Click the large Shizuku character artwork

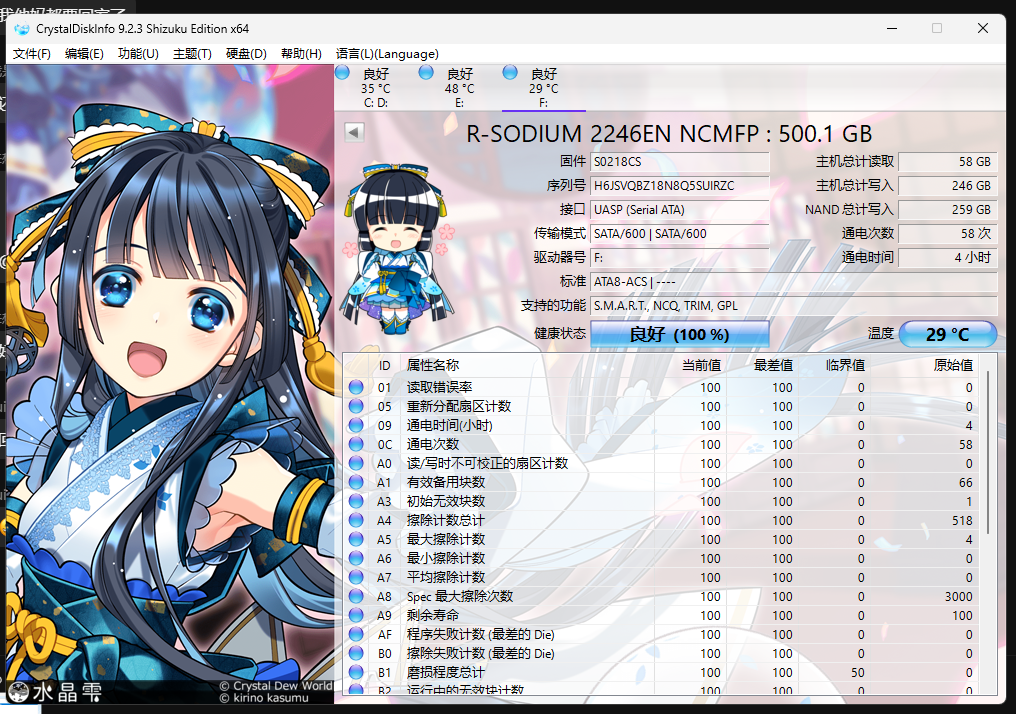click(x=170, y=384)
